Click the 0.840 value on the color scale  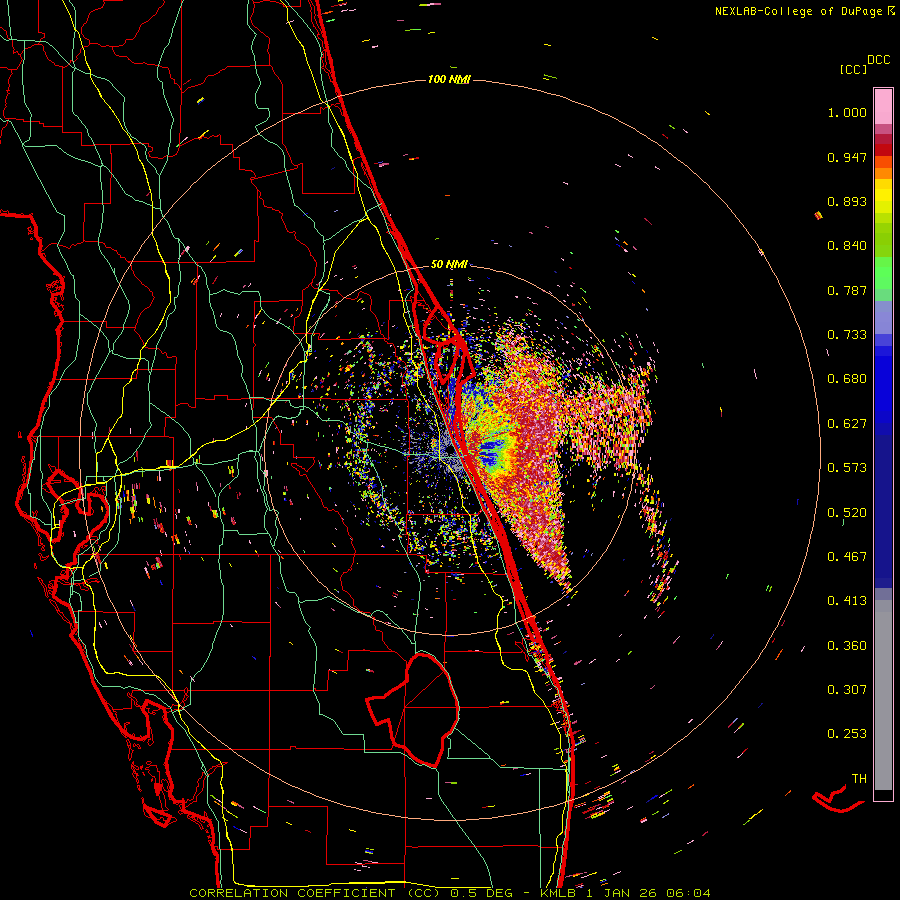pyautogui.click(x=847, y=246)
